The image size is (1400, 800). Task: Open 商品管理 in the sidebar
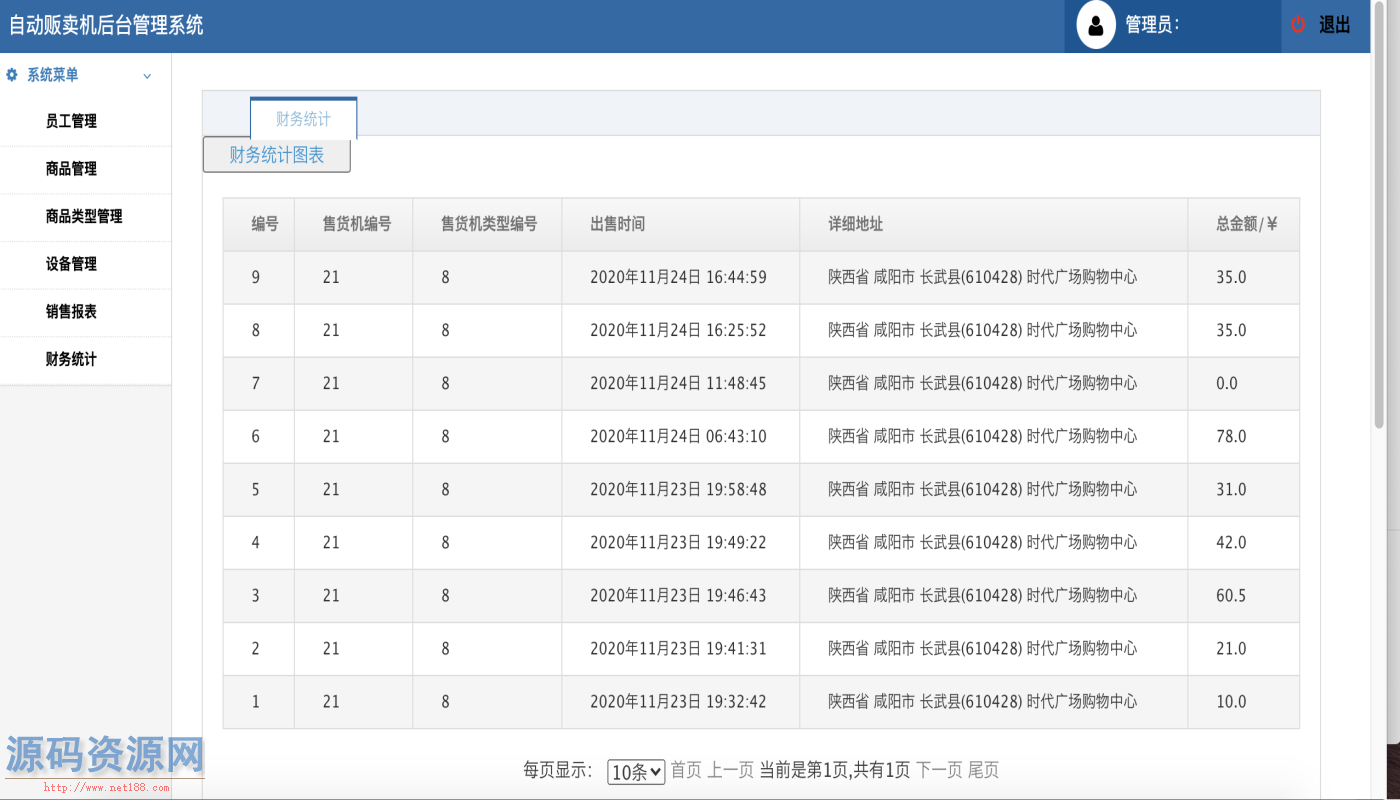(x=71, y=169)
